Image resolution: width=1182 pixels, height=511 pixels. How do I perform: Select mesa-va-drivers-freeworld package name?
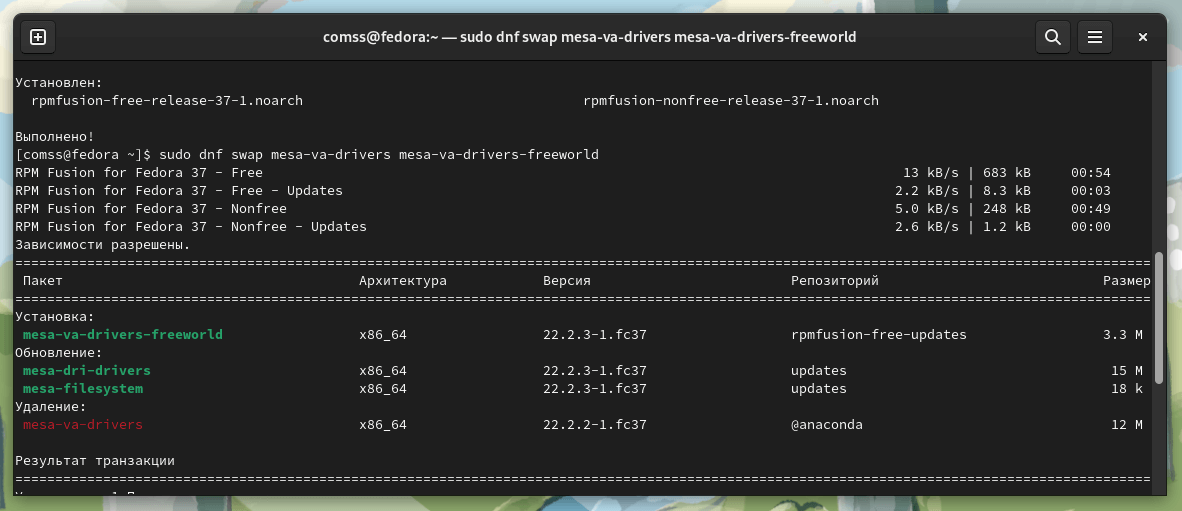click(x=123, y=334)
